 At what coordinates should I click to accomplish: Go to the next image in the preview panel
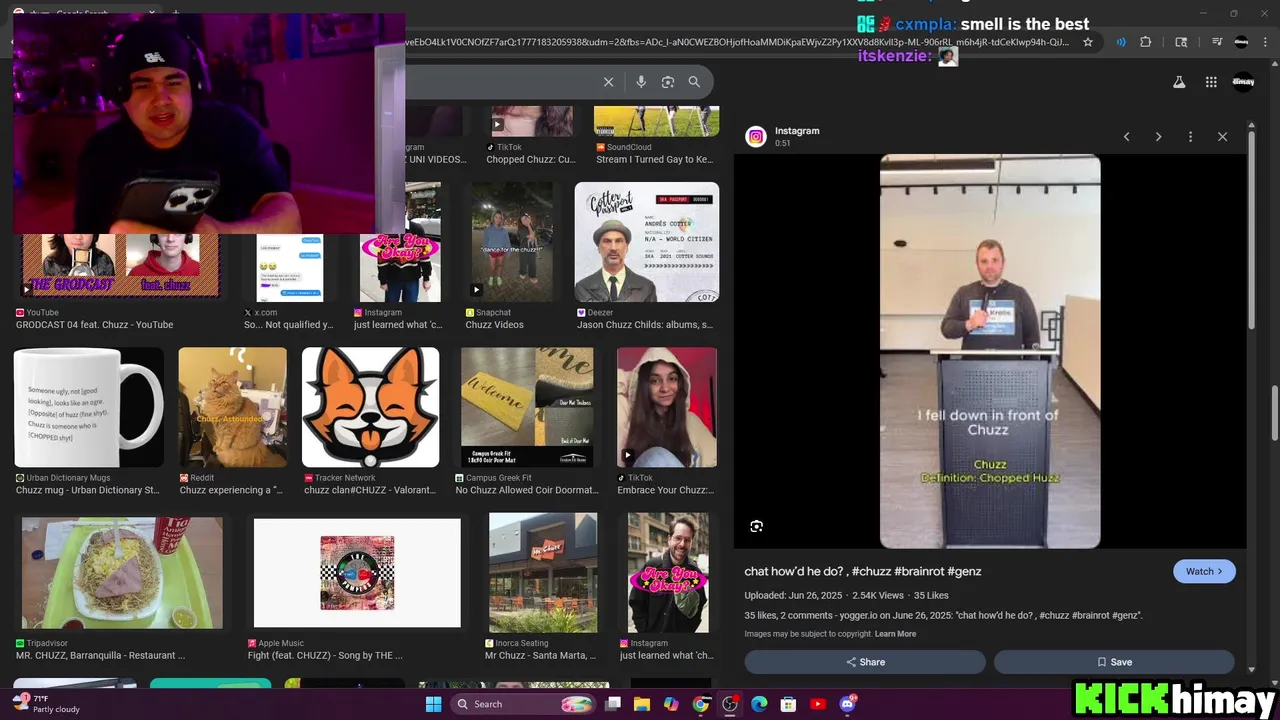click(x=1158, y=137)
